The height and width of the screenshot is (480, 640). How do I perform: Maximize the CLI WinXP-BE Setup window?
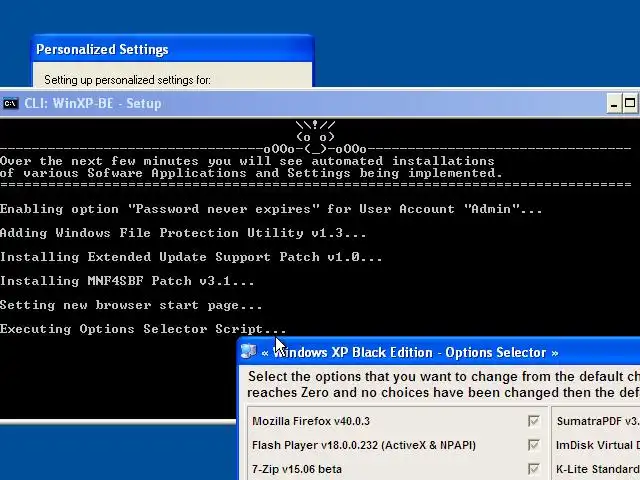point(630,104)
